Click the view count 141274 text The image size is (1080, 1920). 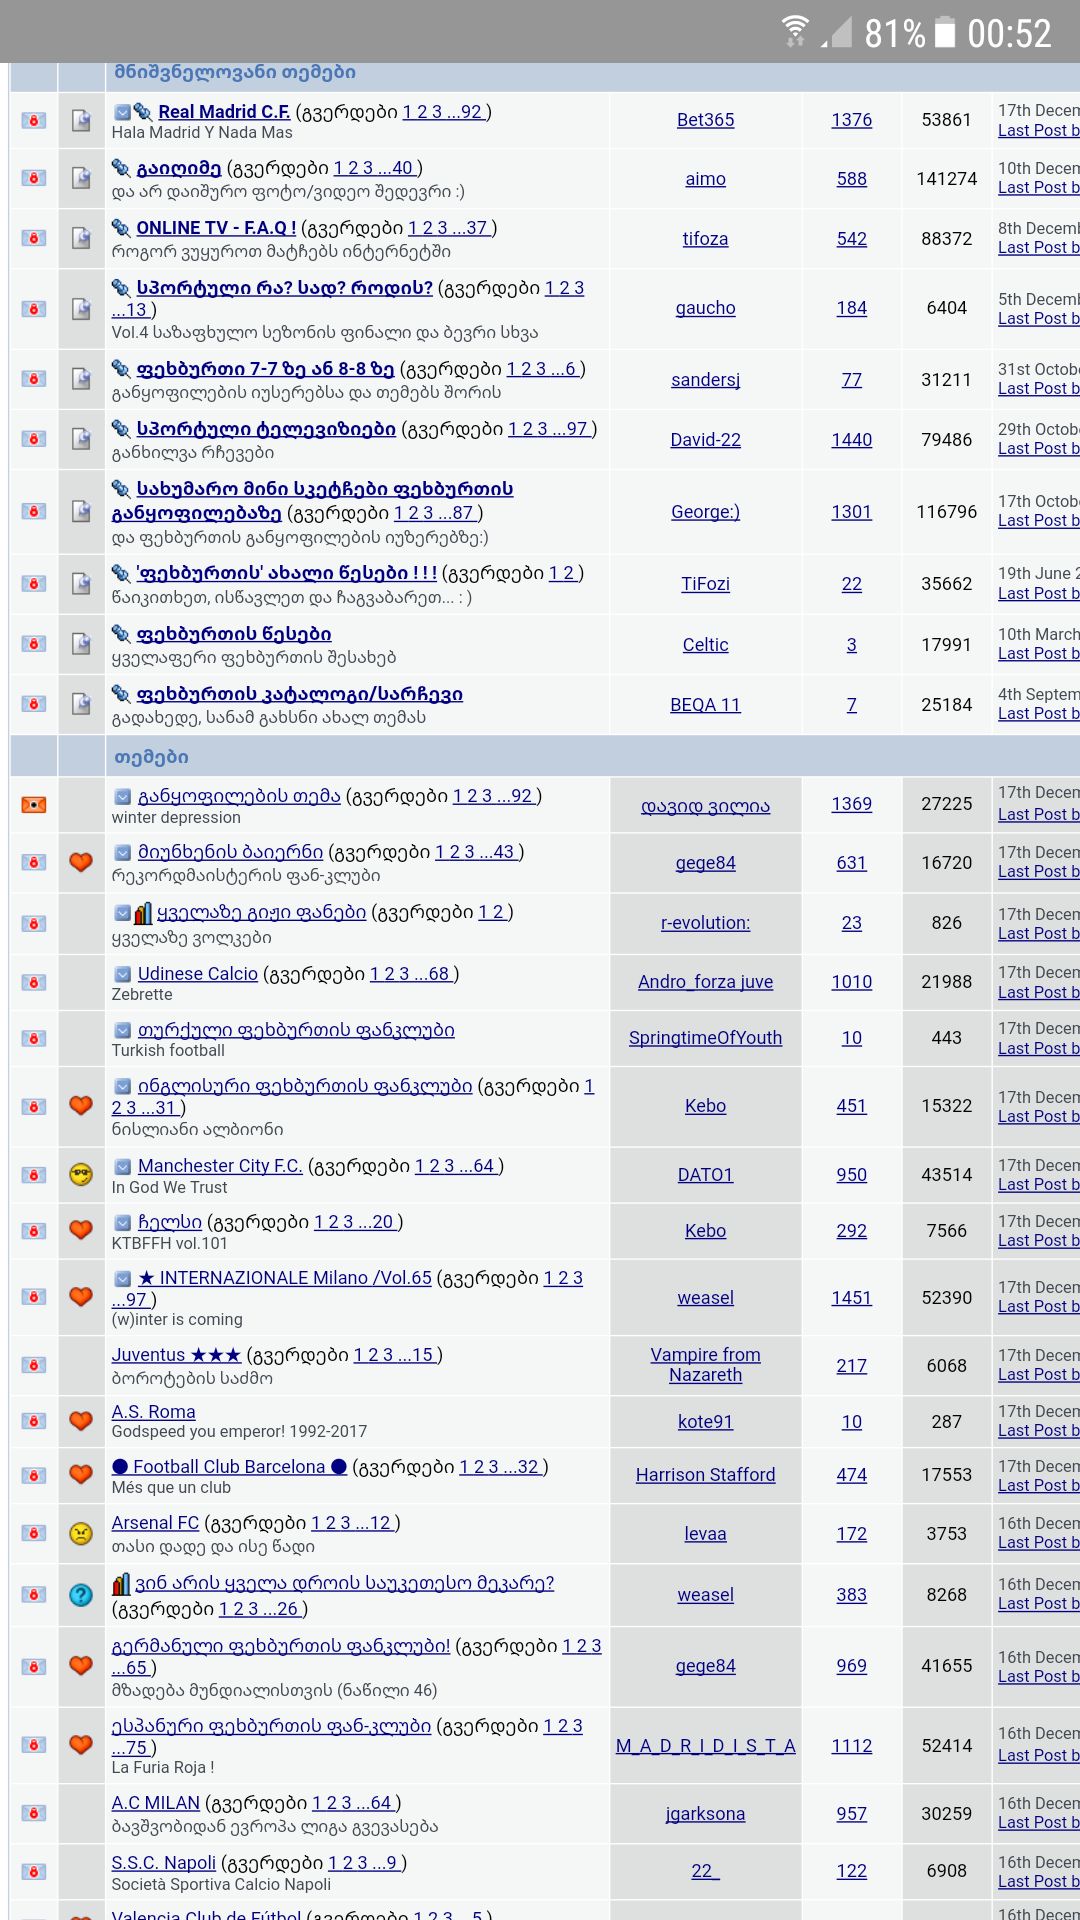point(946,179)
